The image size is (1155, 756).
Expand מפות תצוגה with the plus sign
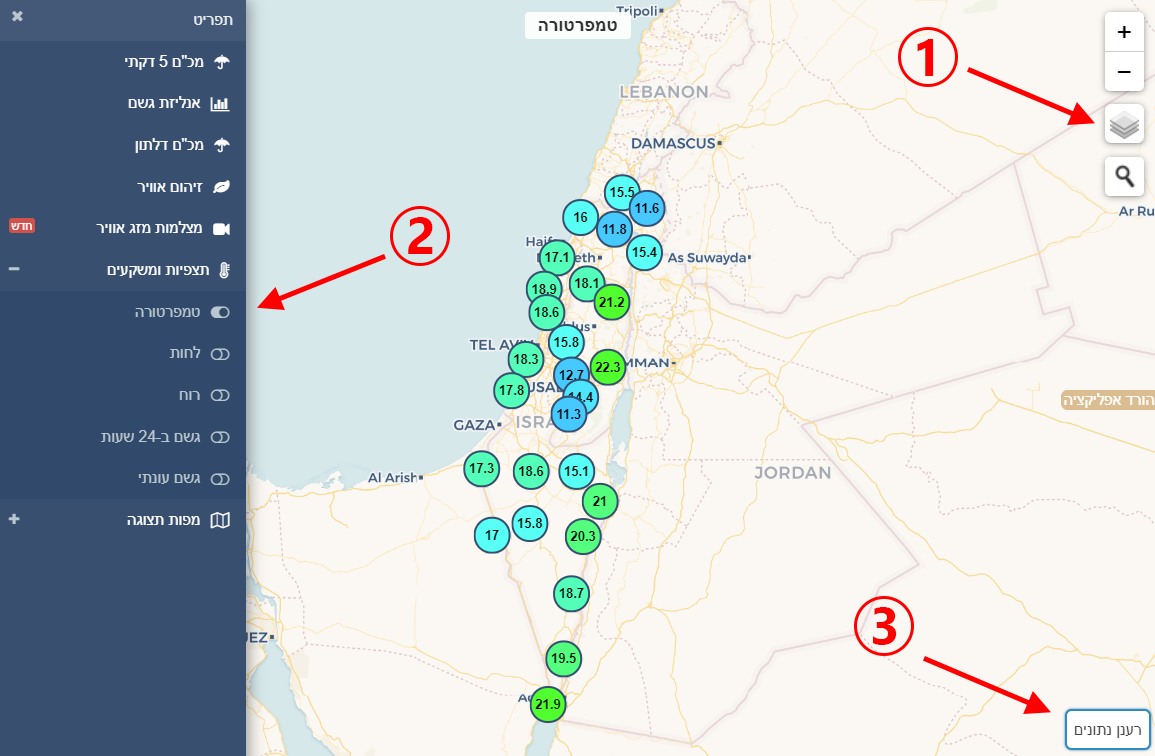(x=14, y=520)
